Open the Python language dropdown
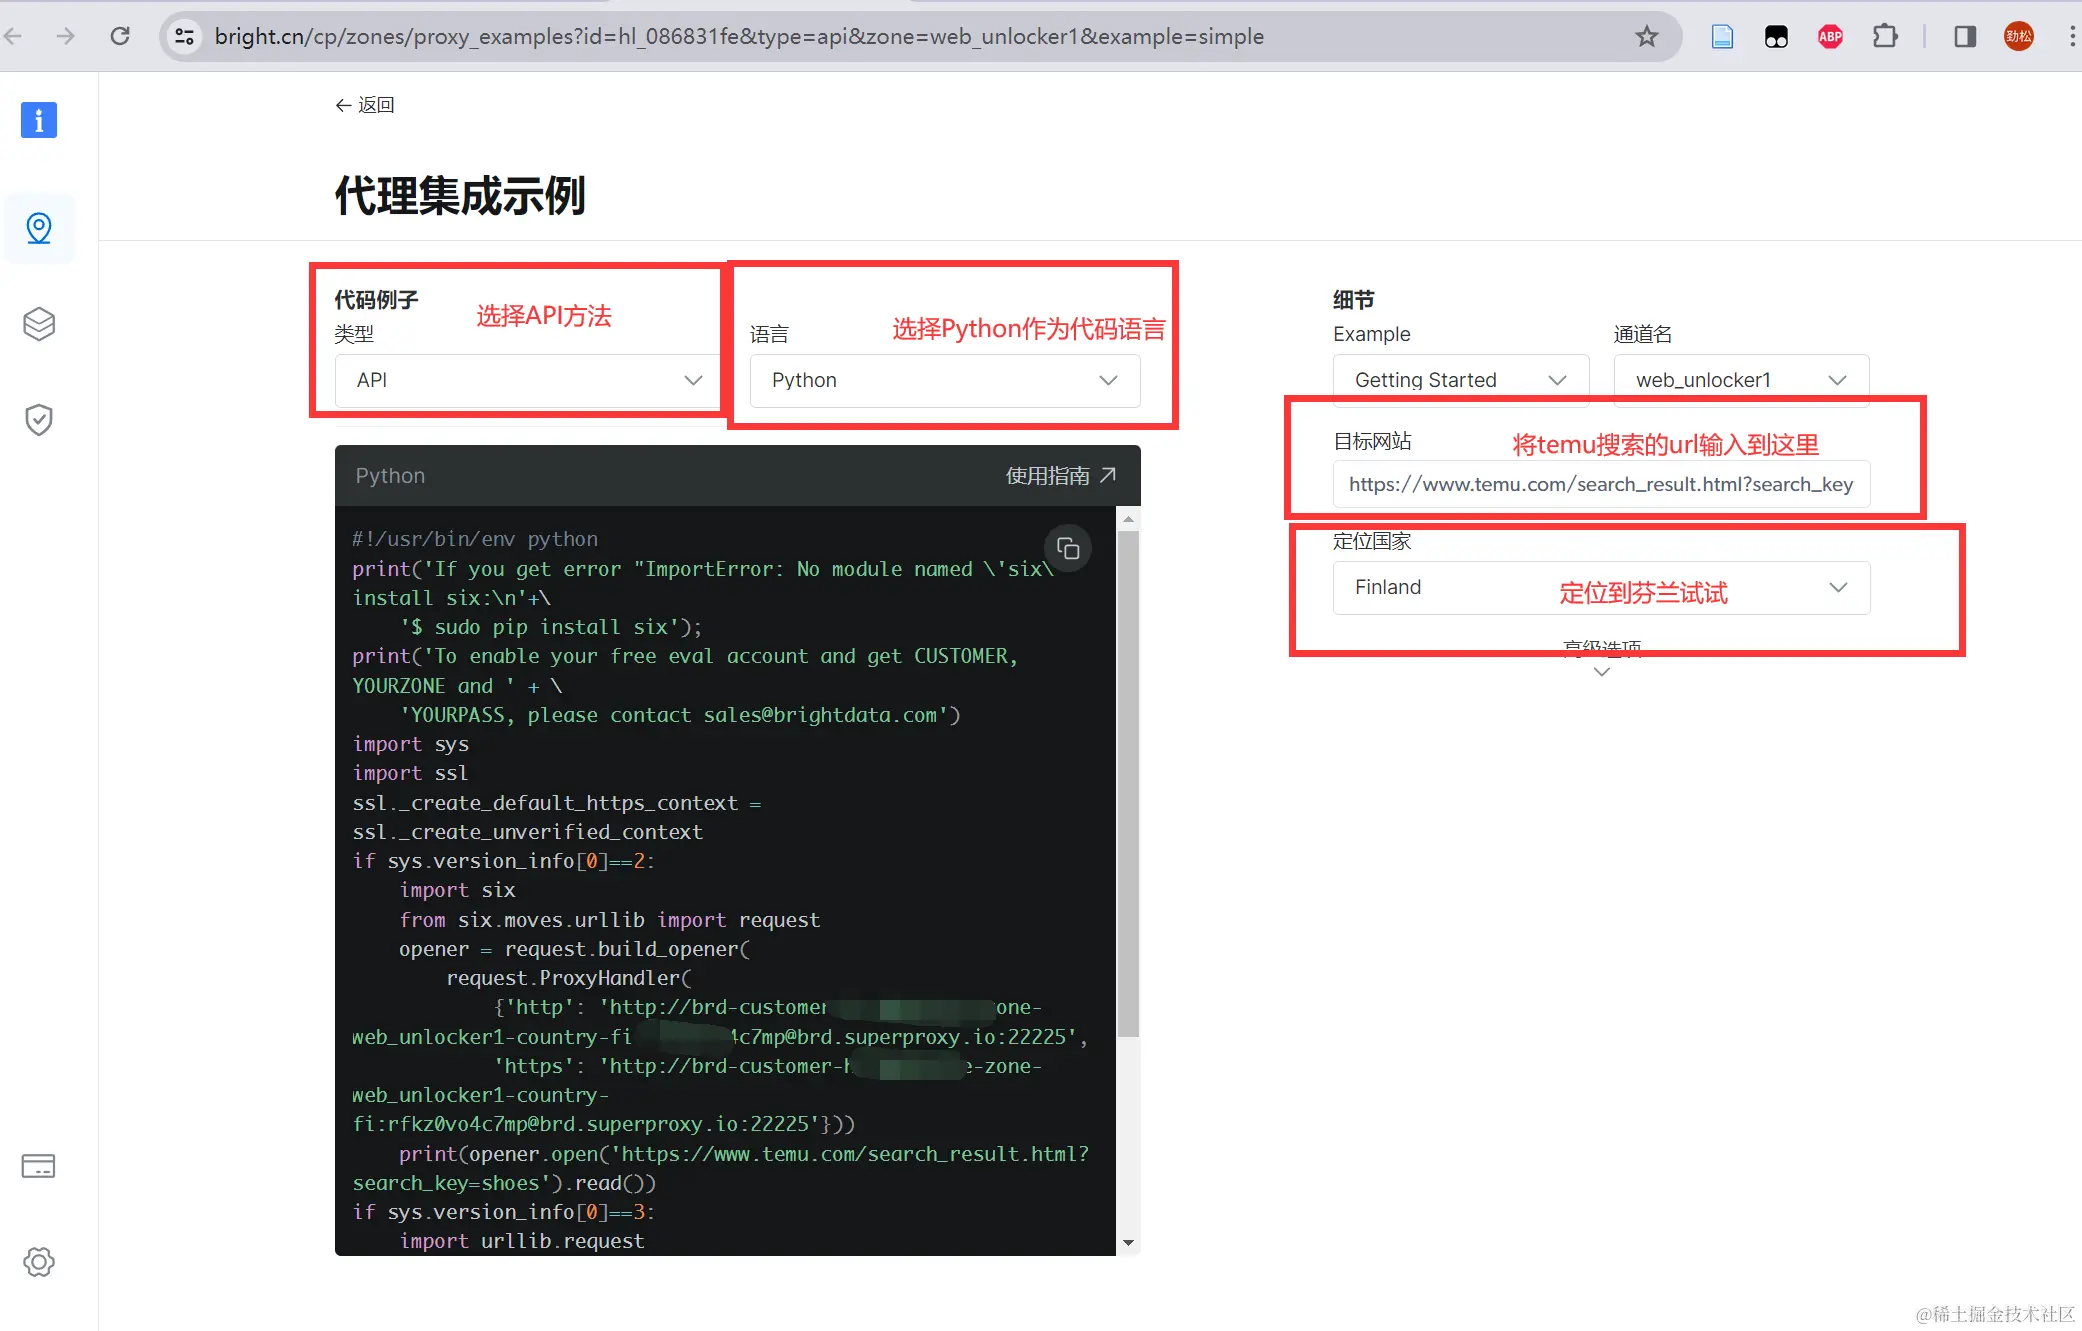Viewport: 2082px width, 1331px height. pyautogui.click(x=944, y=380)
